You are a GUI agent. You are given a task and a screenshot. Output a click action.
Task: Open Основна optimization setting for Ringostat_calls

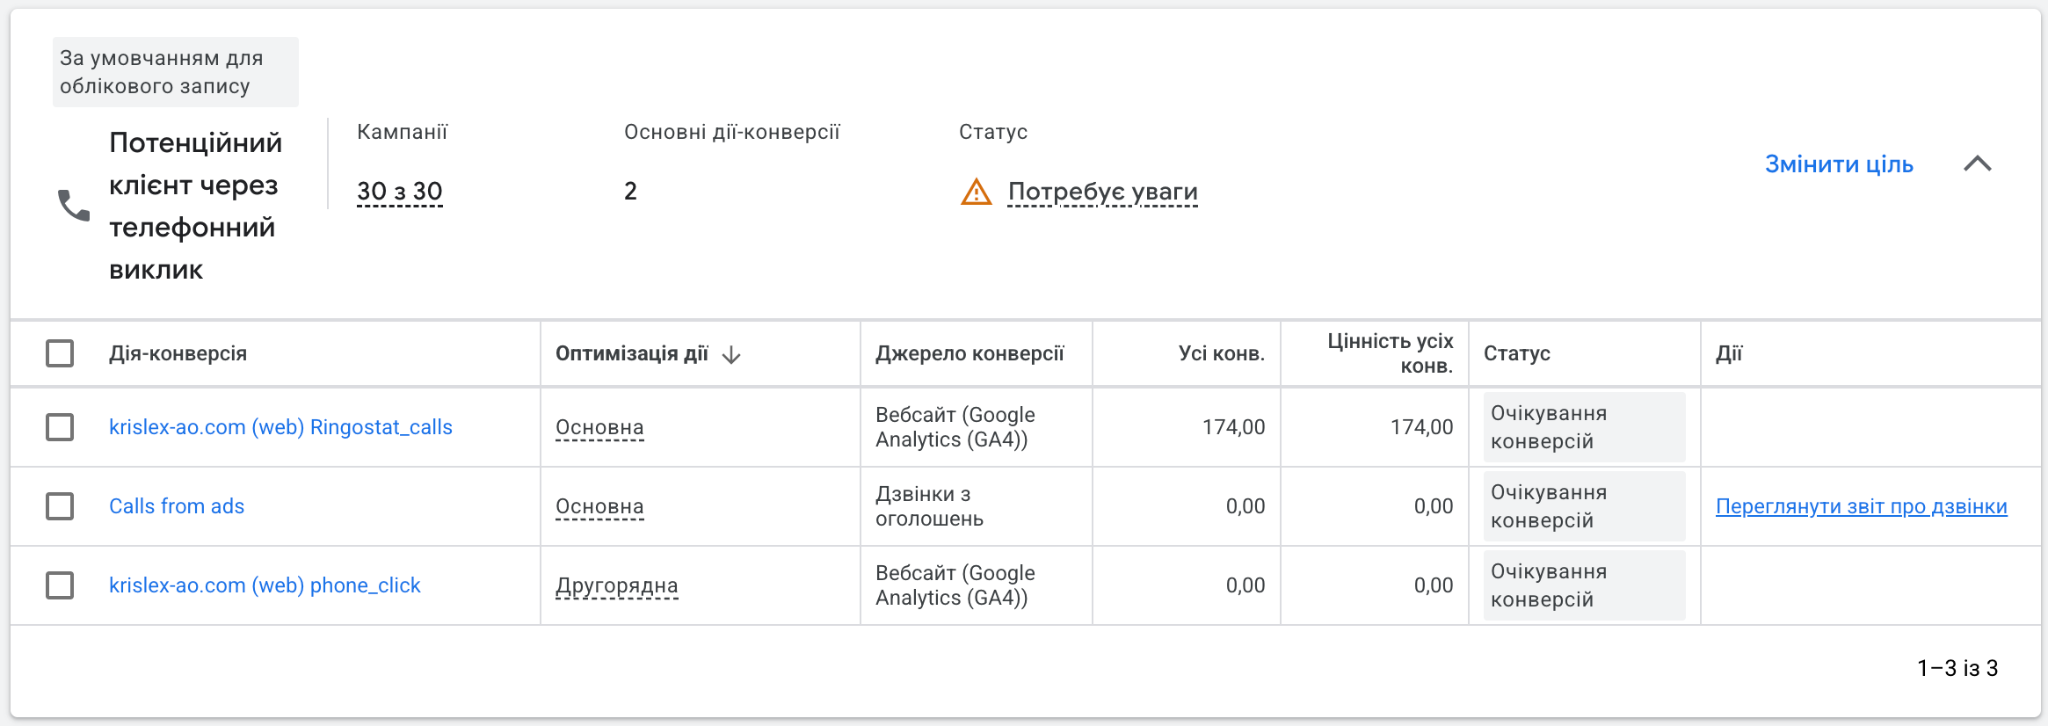[x=600, y=427]
